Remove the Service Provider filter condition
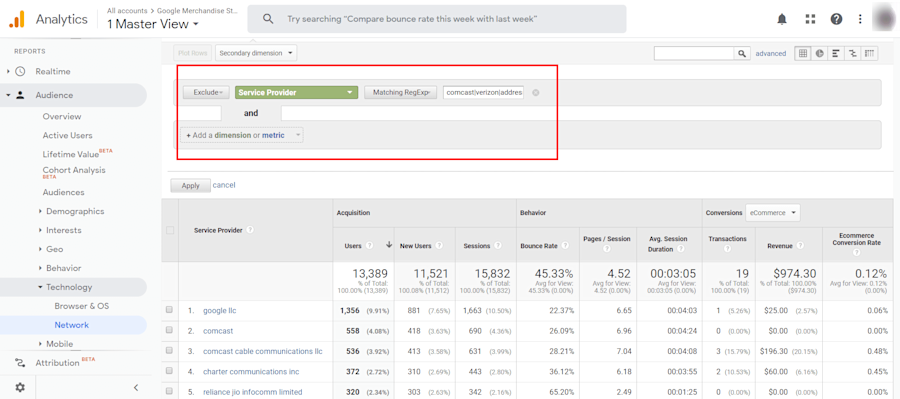Image resolution: width=900 pixels, height=399 pixels. pyautogui.click(x=536, y=92)
